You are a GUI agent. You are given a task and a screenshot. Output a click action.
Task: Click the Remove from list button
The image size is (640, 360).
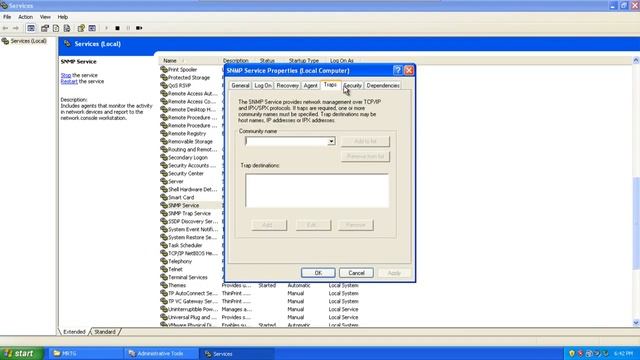[x=365, y=156]
